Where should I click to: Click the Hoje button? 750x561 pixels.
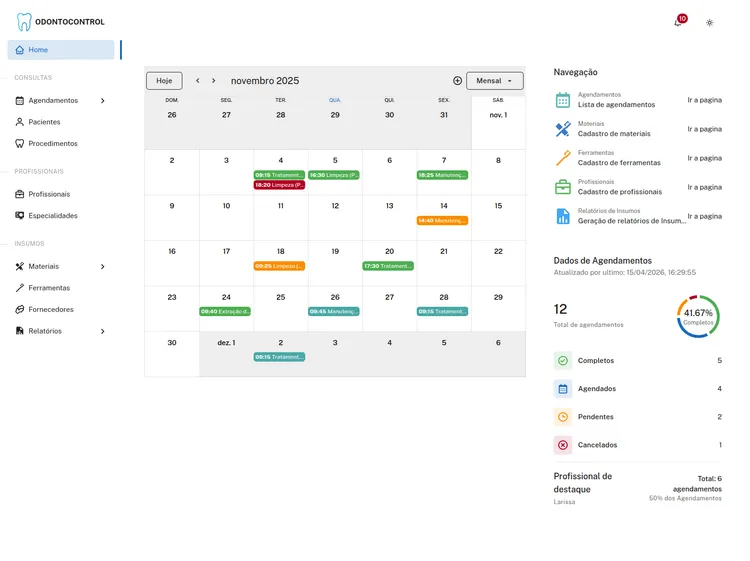pos(164,81)
